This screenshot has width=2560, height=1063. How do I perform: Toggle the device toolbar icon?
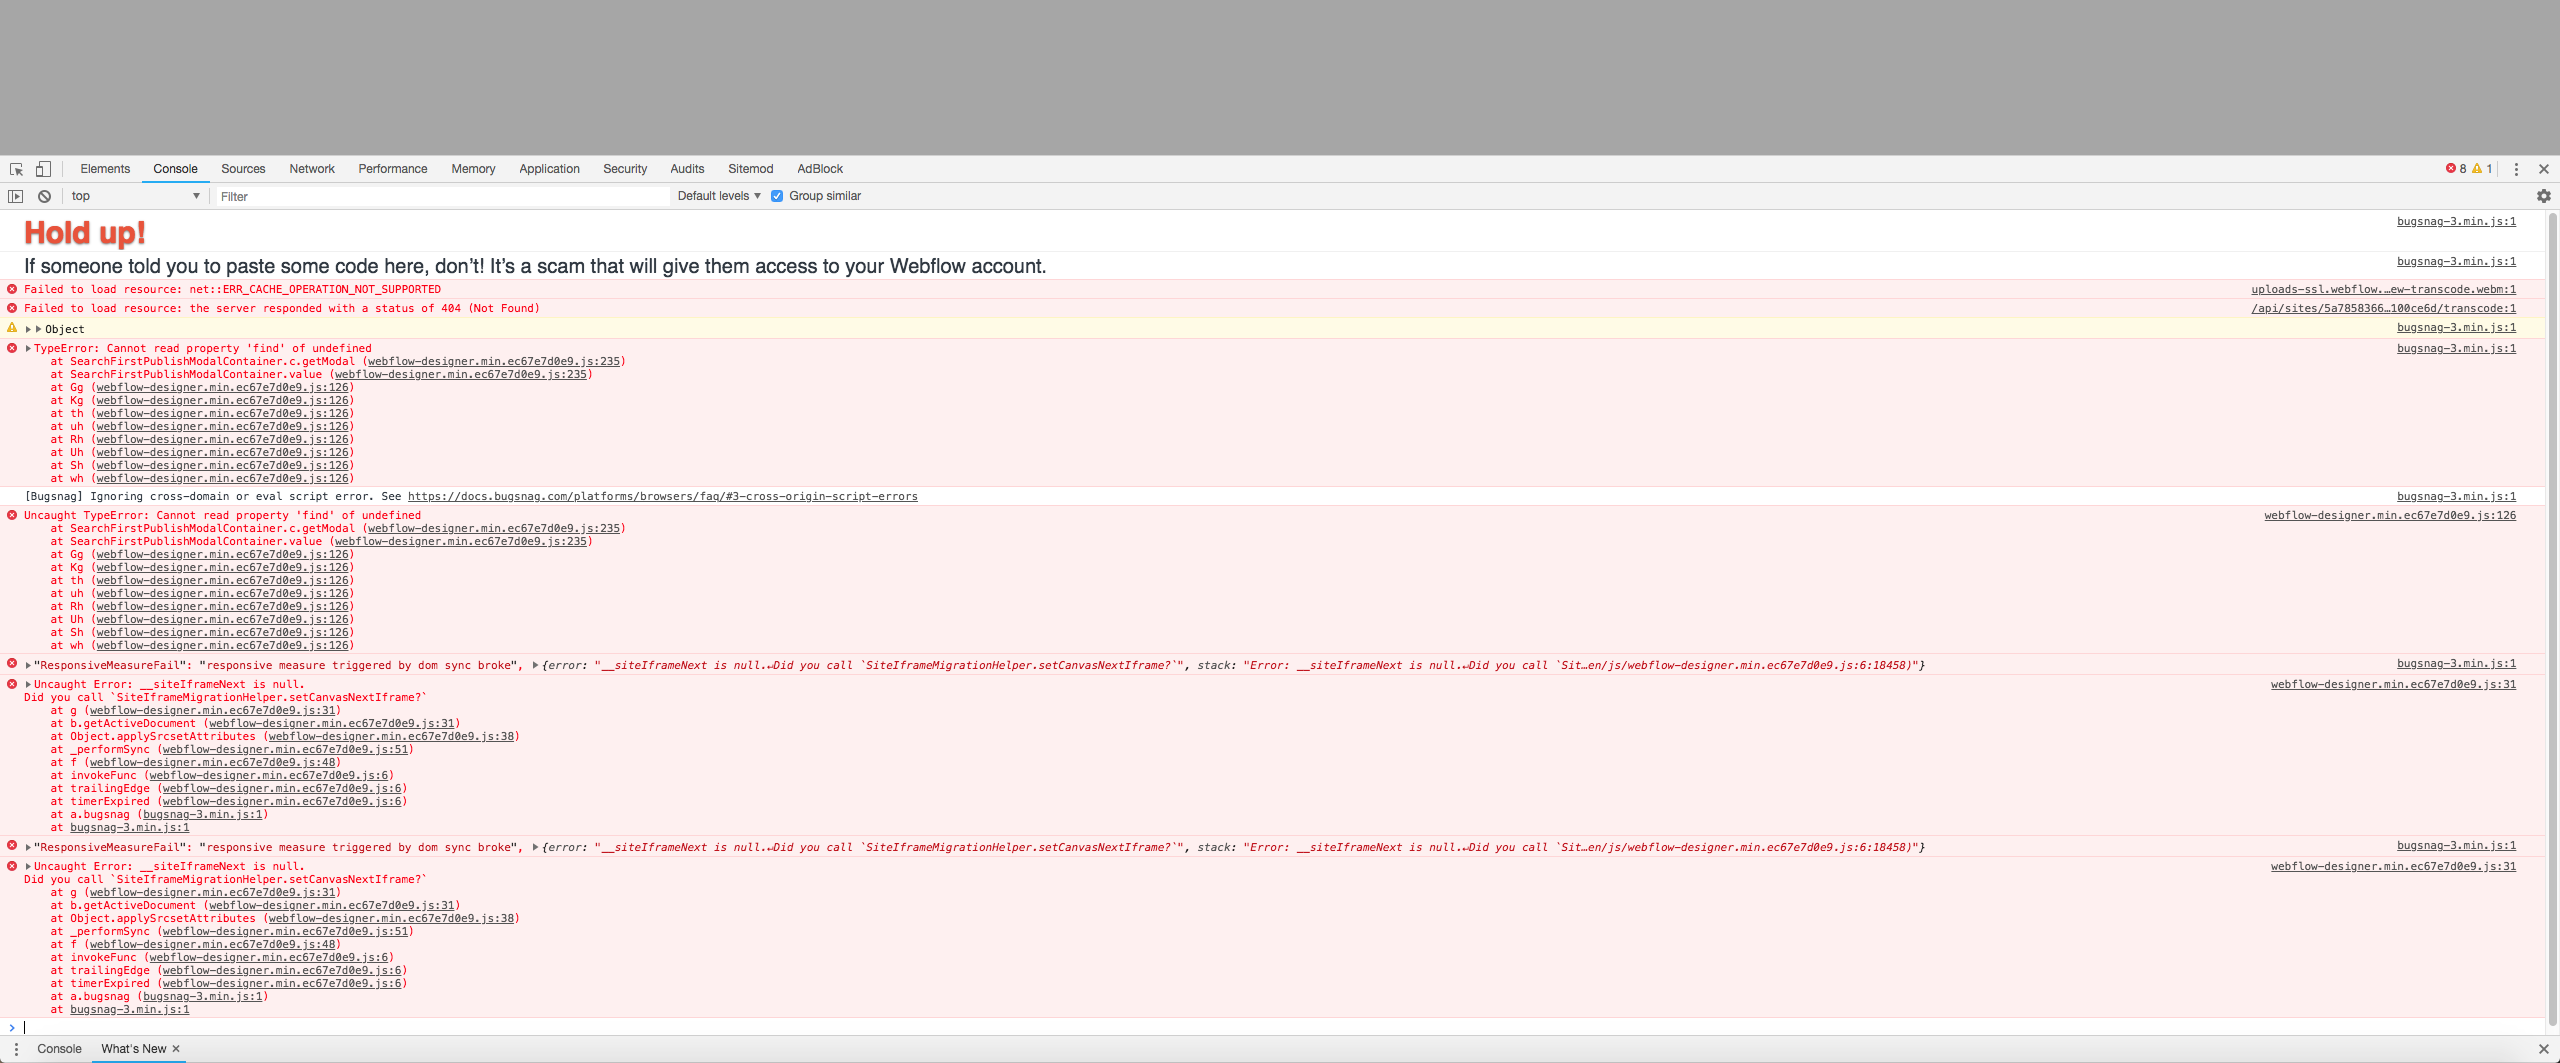click(43, 169)
